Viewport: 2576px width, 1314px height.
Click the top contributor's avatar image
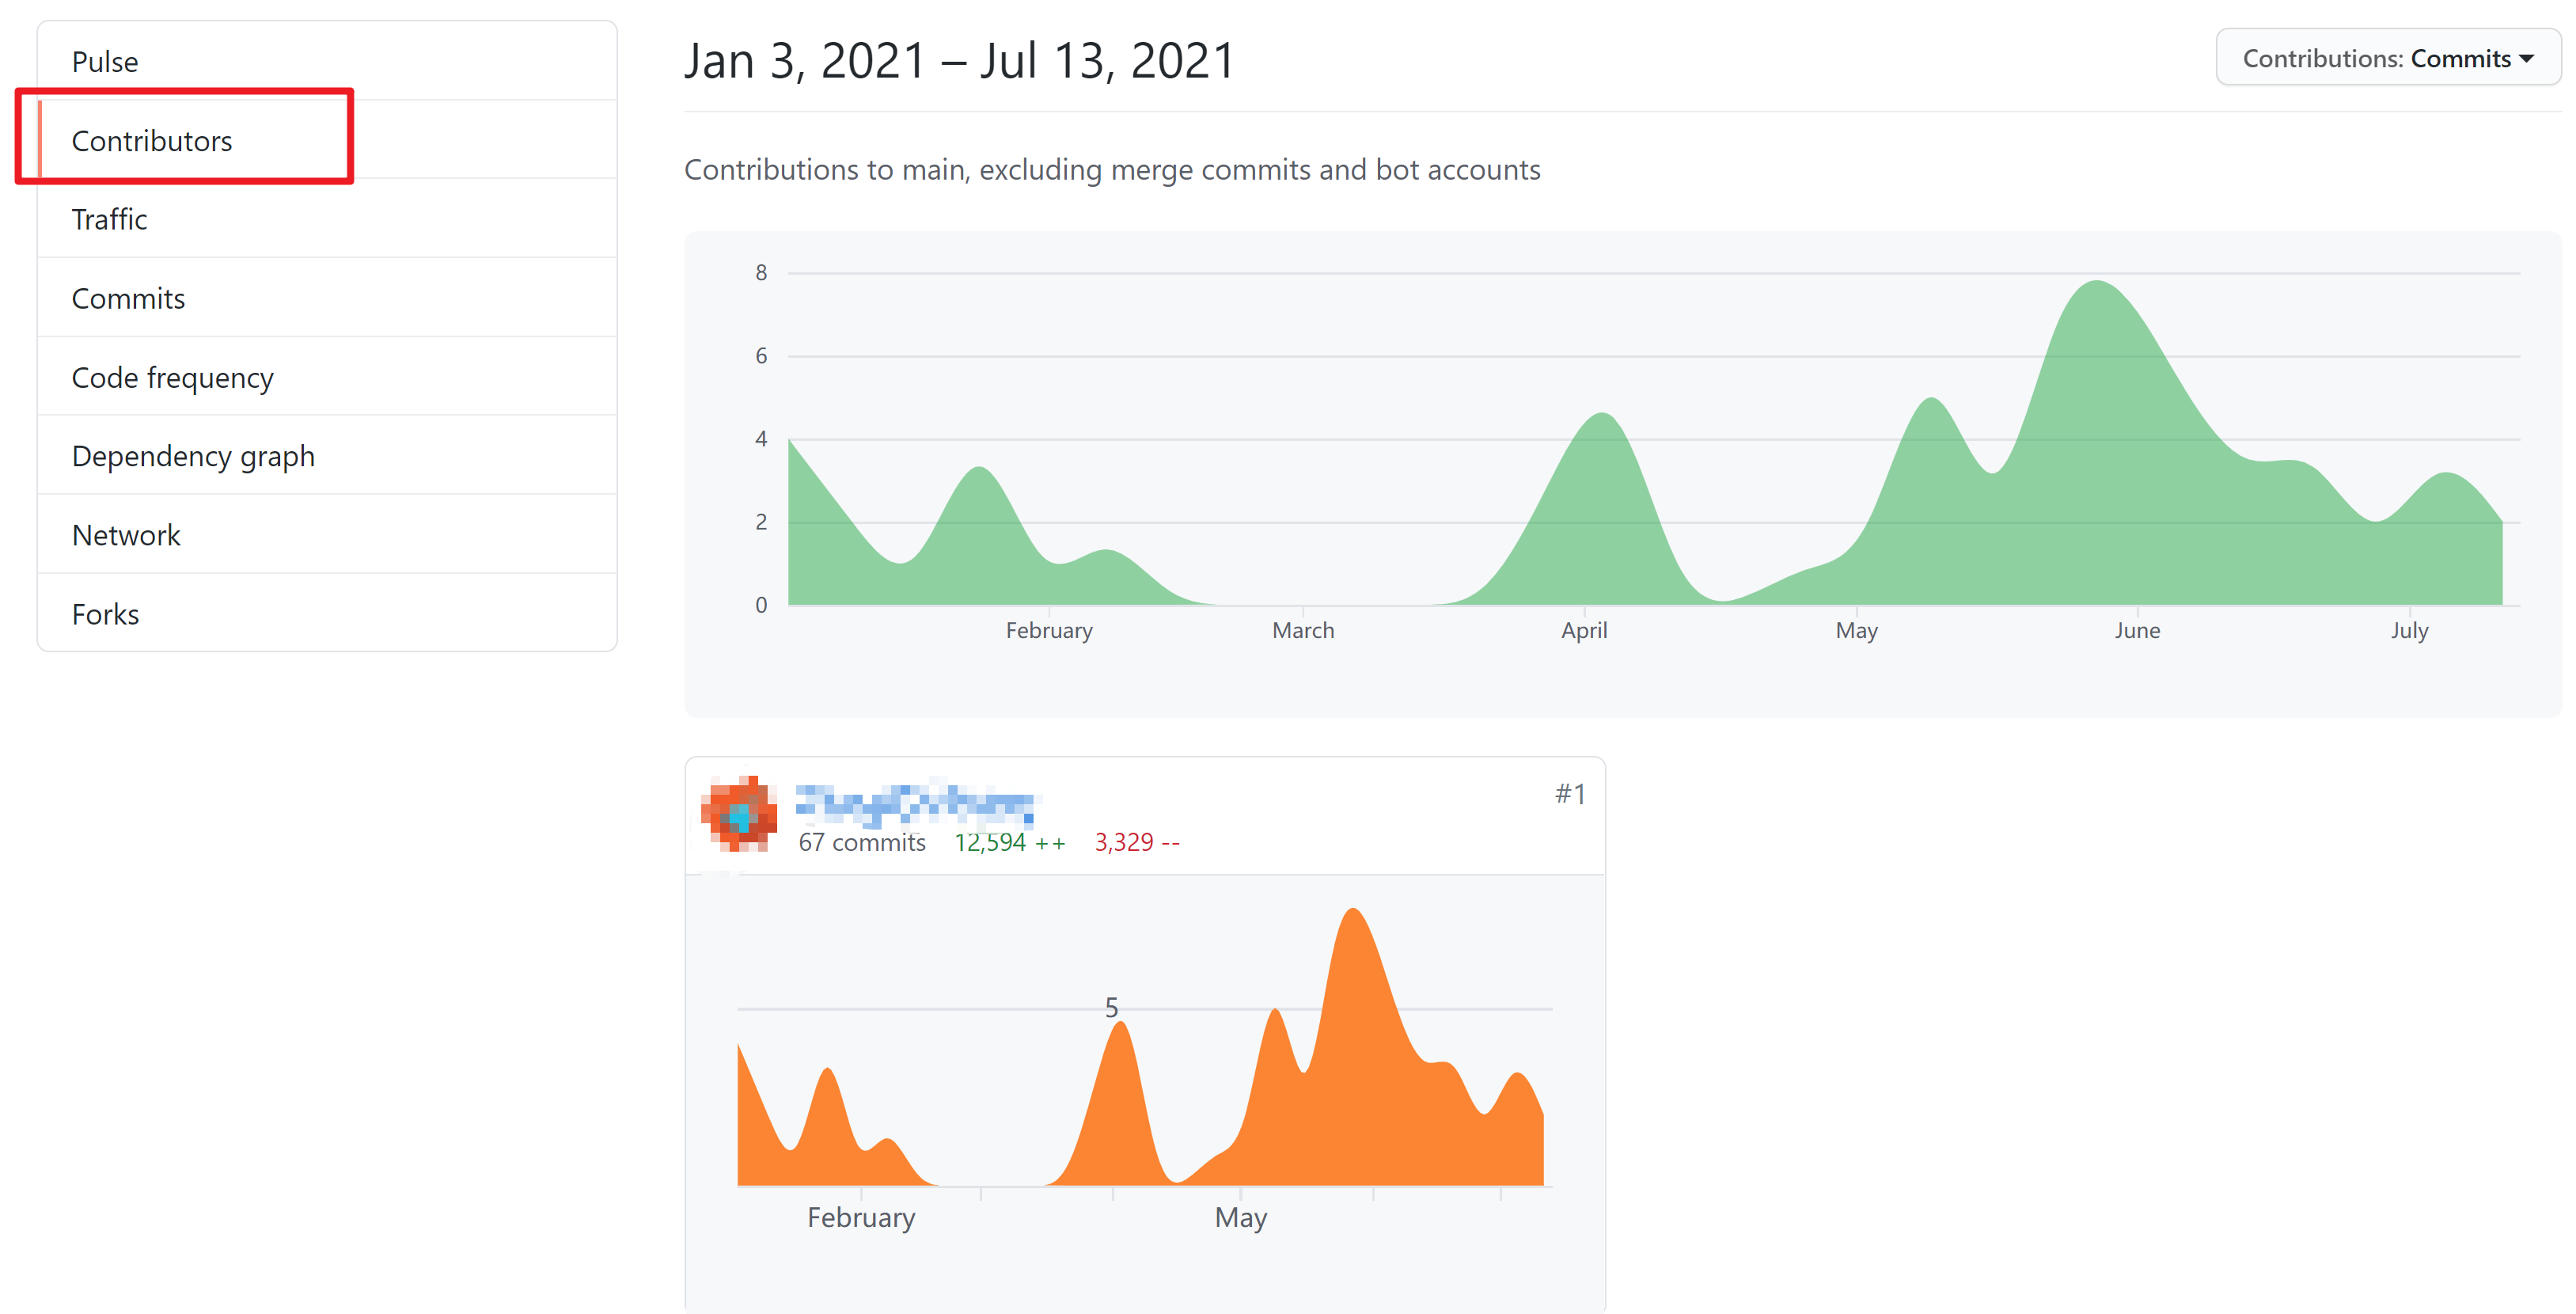tap(739, 814)
